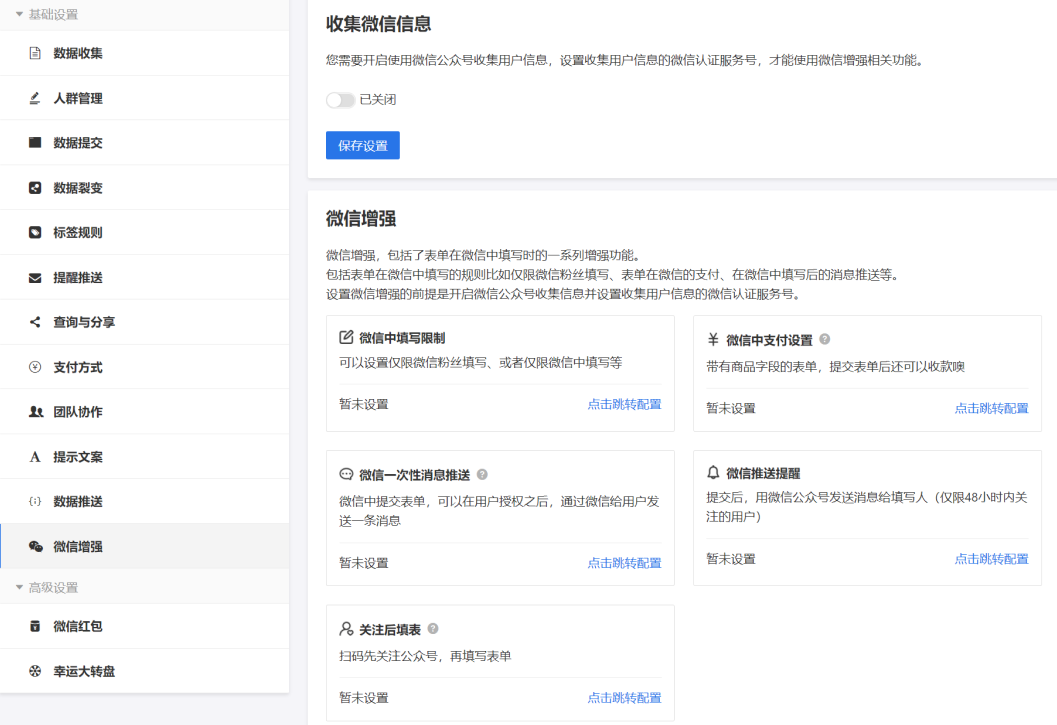Click the 微信红包 red packet icon
The image size is (1057, 725).
coord(35,627)
